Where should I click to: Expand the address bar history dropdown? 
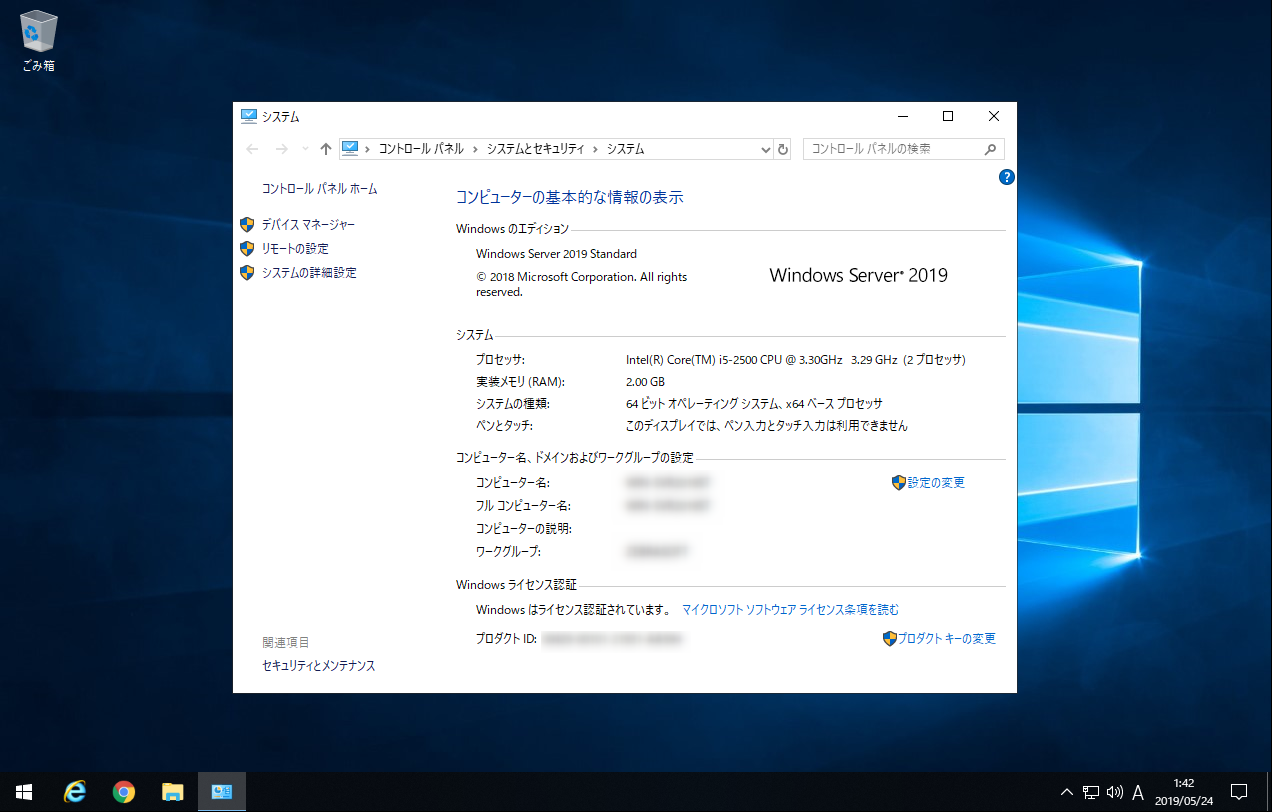(x=765, y=149)
